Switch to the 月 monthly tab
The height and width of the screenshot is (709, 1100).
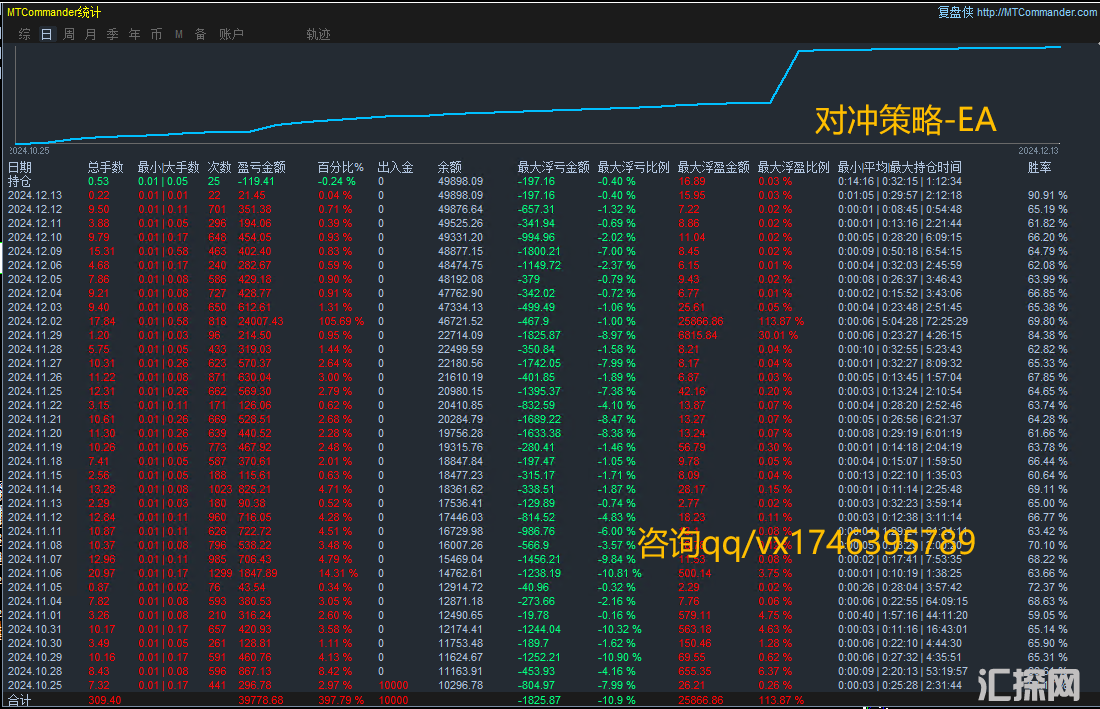91,34
